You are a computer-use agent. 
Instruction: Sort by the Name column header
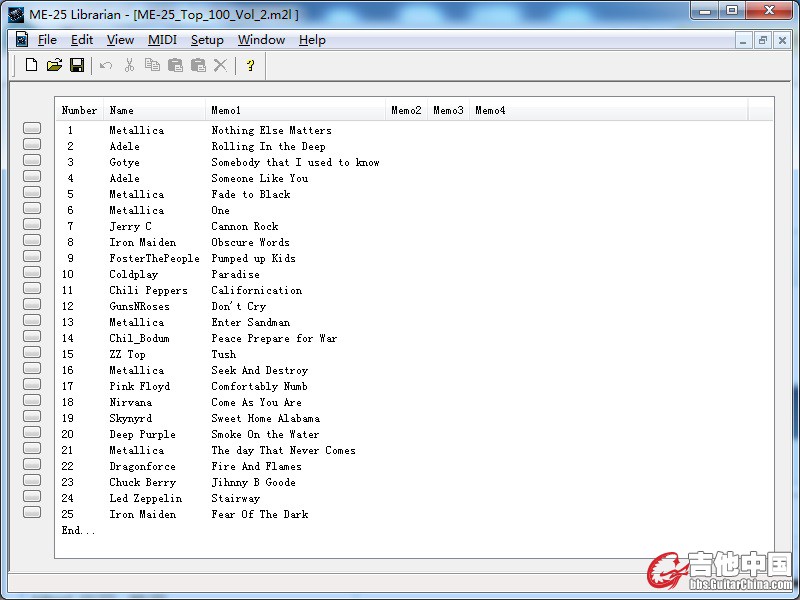tap(154, 110)
